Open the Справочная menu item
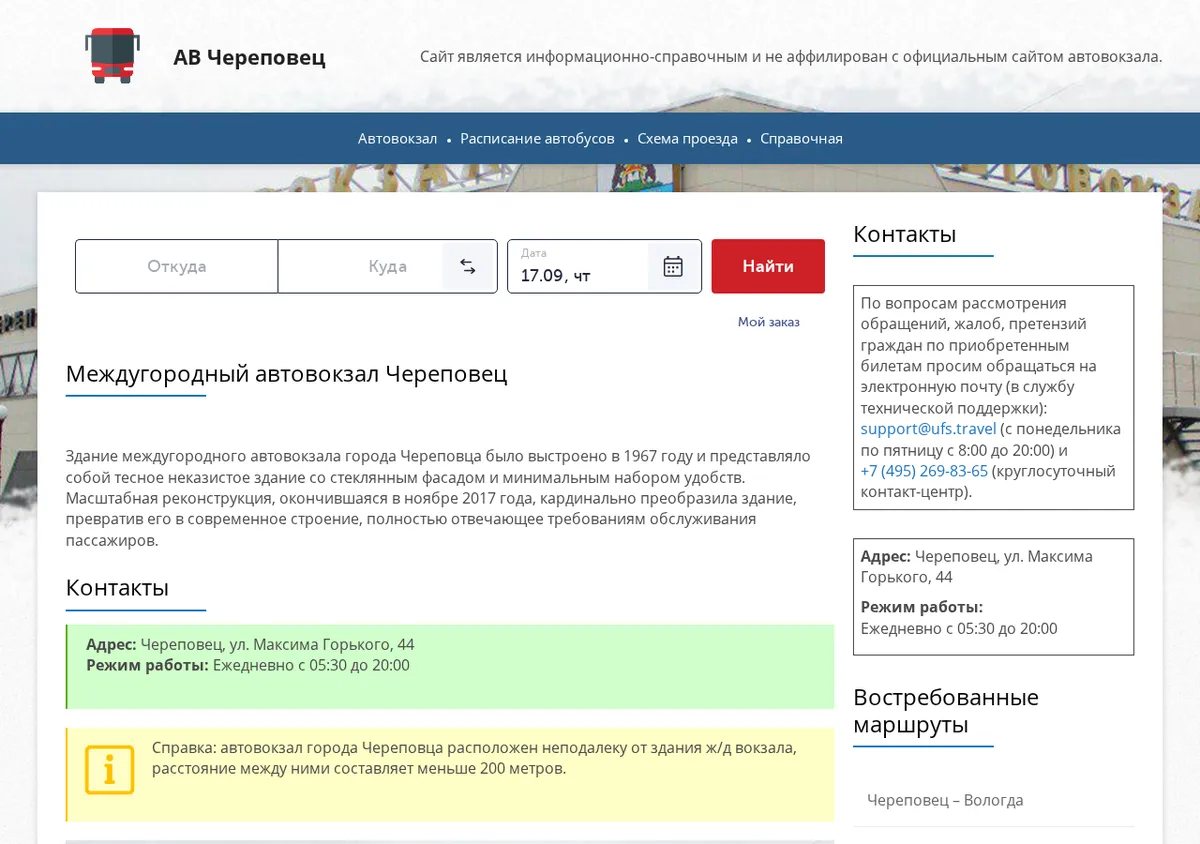The width and height of the screenshot is (1200, 844). coord(801,139)
